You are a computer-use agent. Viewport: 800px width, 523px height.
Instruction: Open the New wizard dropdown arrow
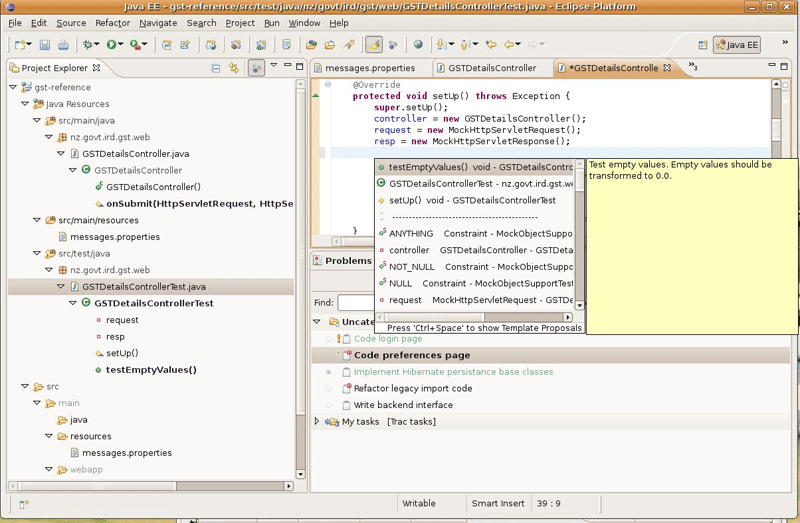click(x=29, y=45)
